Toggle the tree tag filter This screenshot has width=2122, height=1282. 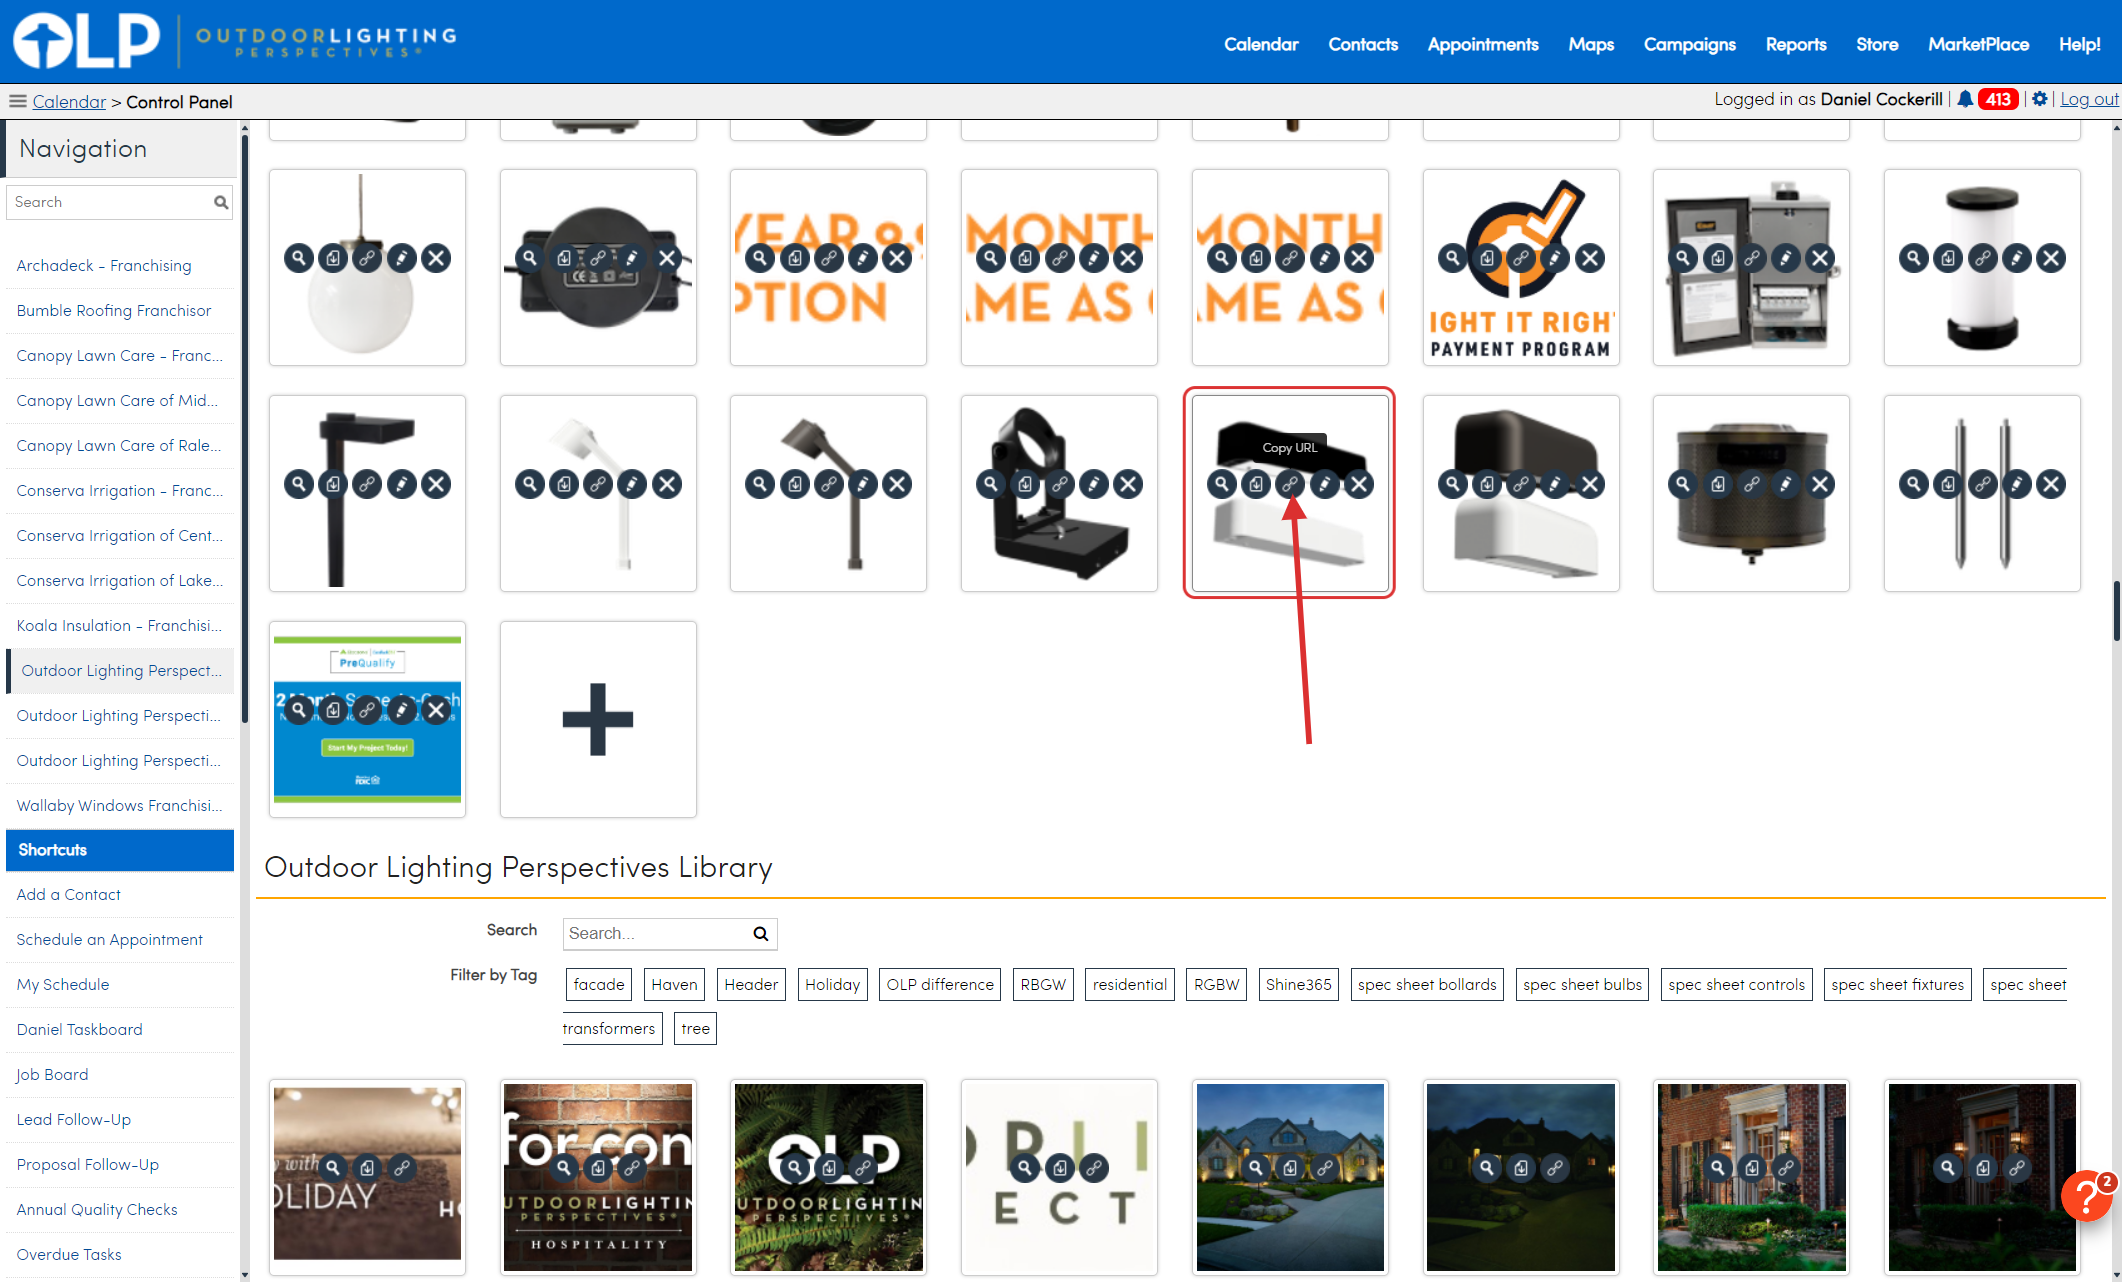click(x=695, y=1029)
